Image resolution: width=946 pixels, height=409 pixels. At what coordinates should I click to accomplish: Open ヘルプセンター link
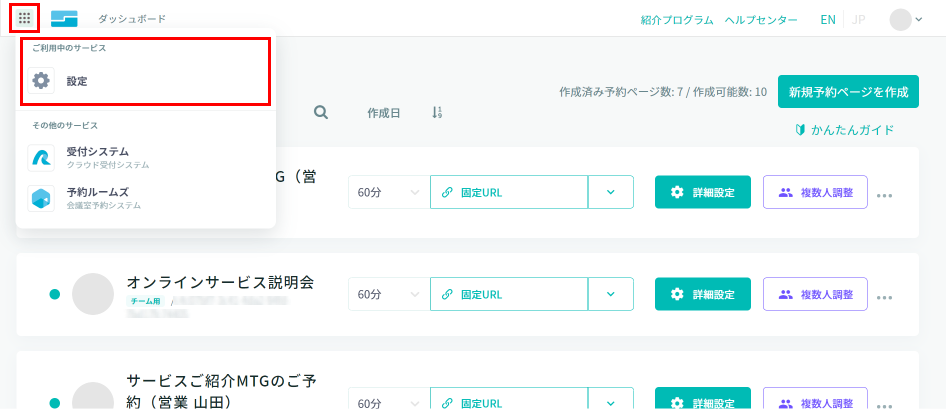(x=760, y=20)
